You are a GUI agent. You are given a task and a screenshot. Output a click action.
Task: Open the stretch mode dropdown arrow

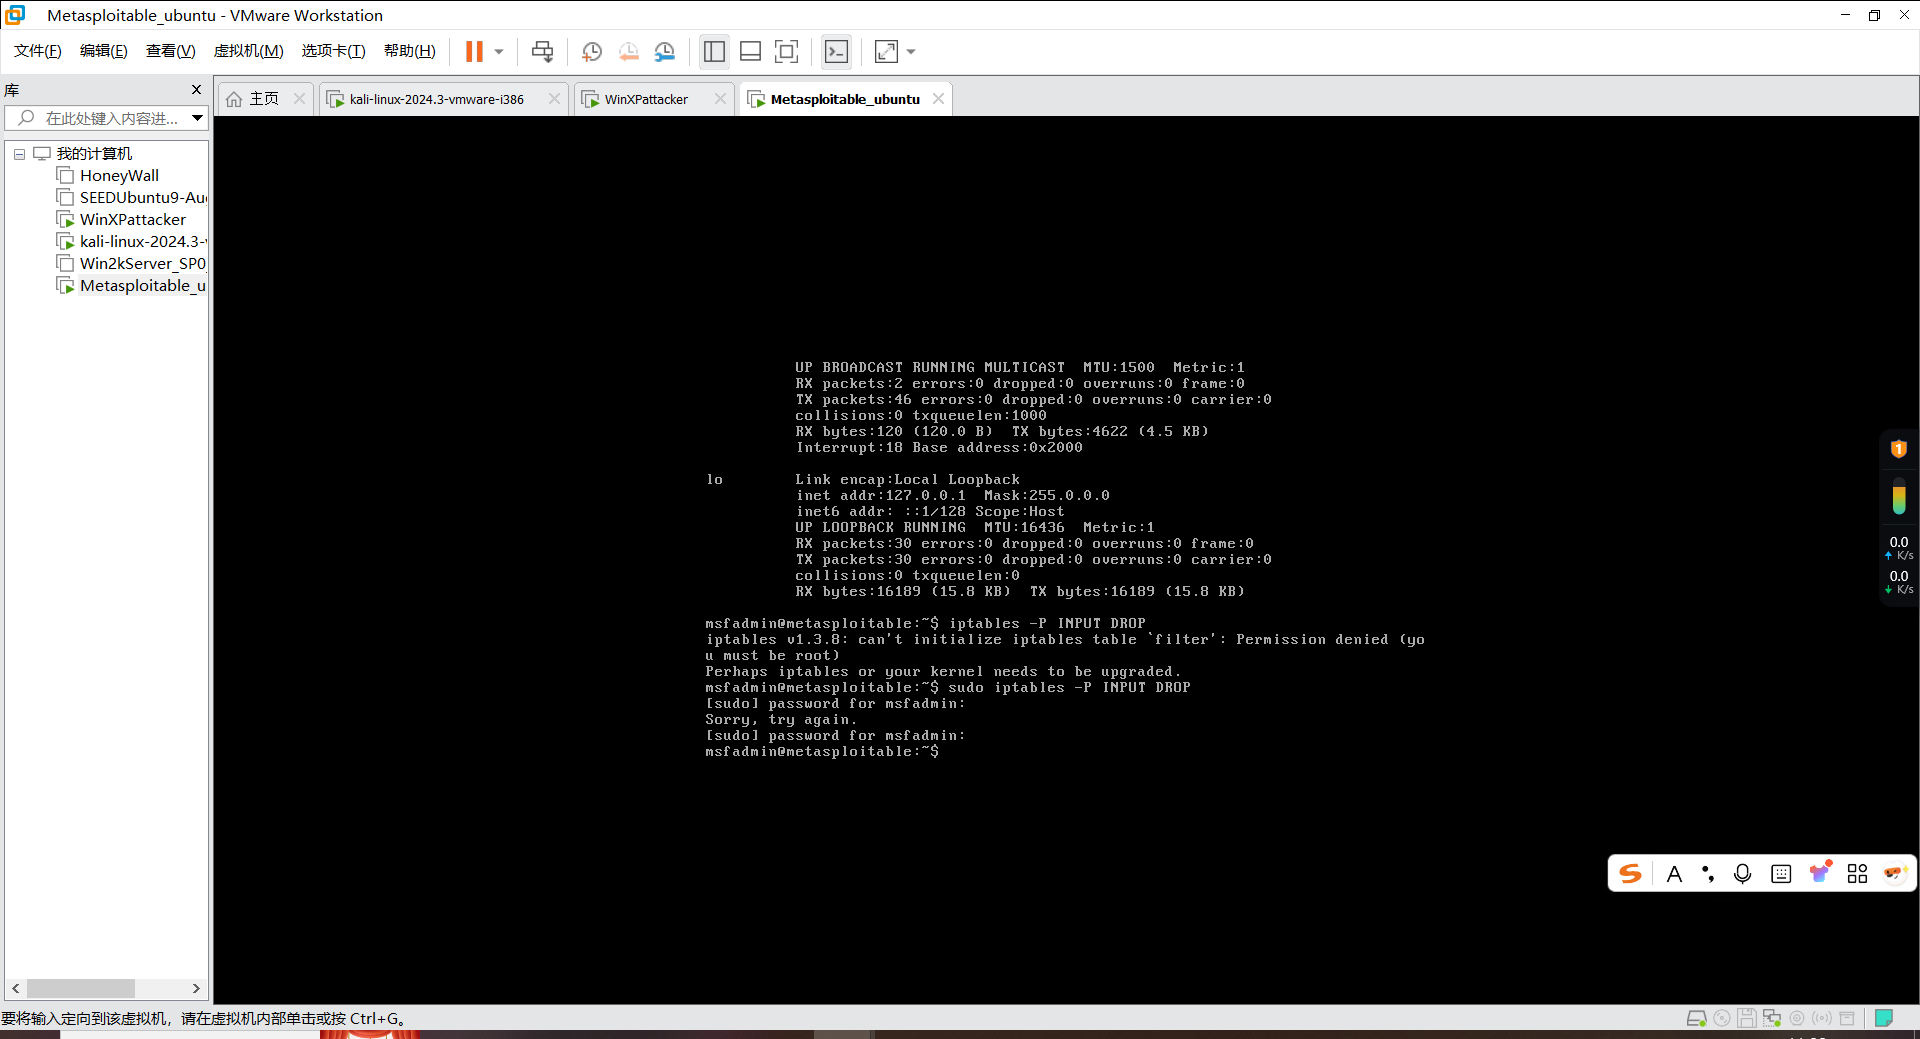[x=911, y=52]
